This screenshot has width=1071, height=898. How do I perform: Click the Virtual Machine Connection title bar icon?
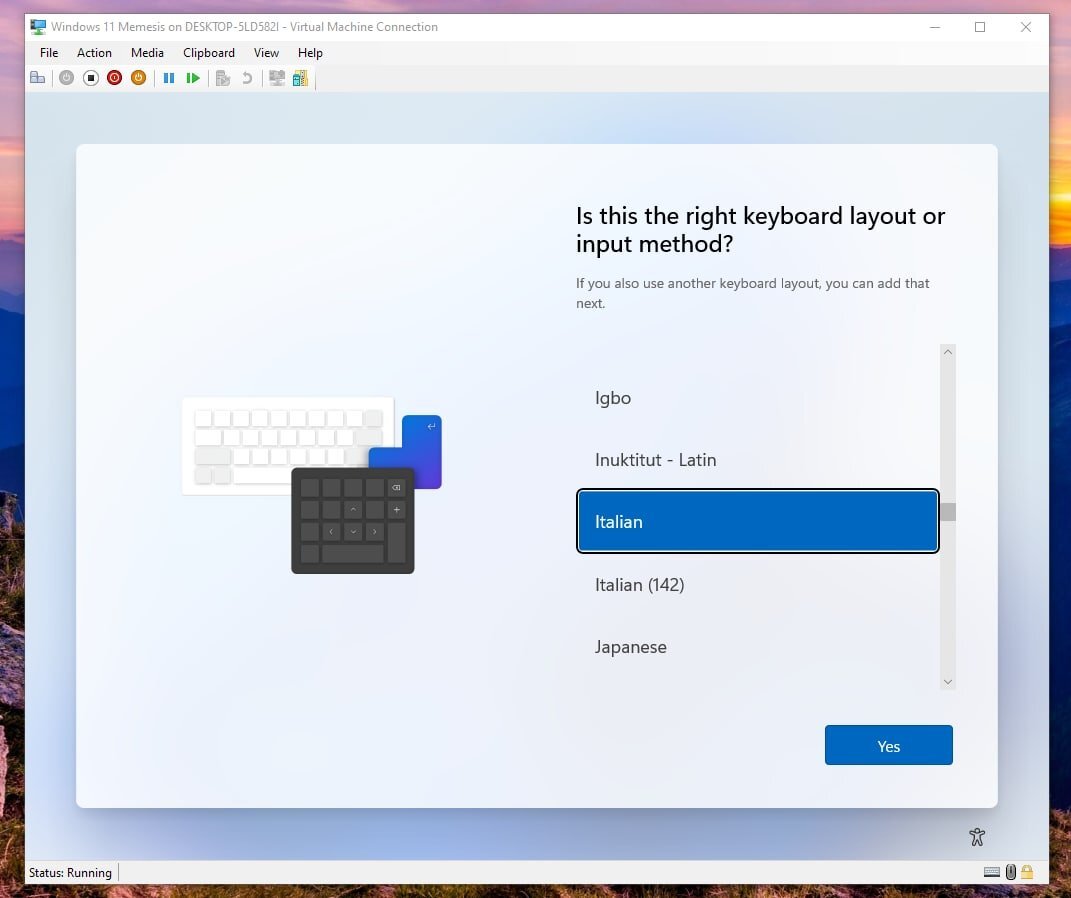pyautogui.click(x=38, y=27)
